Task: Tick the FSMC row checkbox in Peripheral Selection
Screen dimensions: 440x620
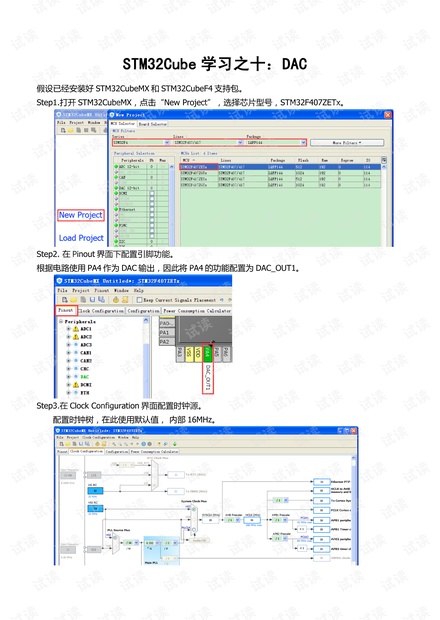Action: 152,225
